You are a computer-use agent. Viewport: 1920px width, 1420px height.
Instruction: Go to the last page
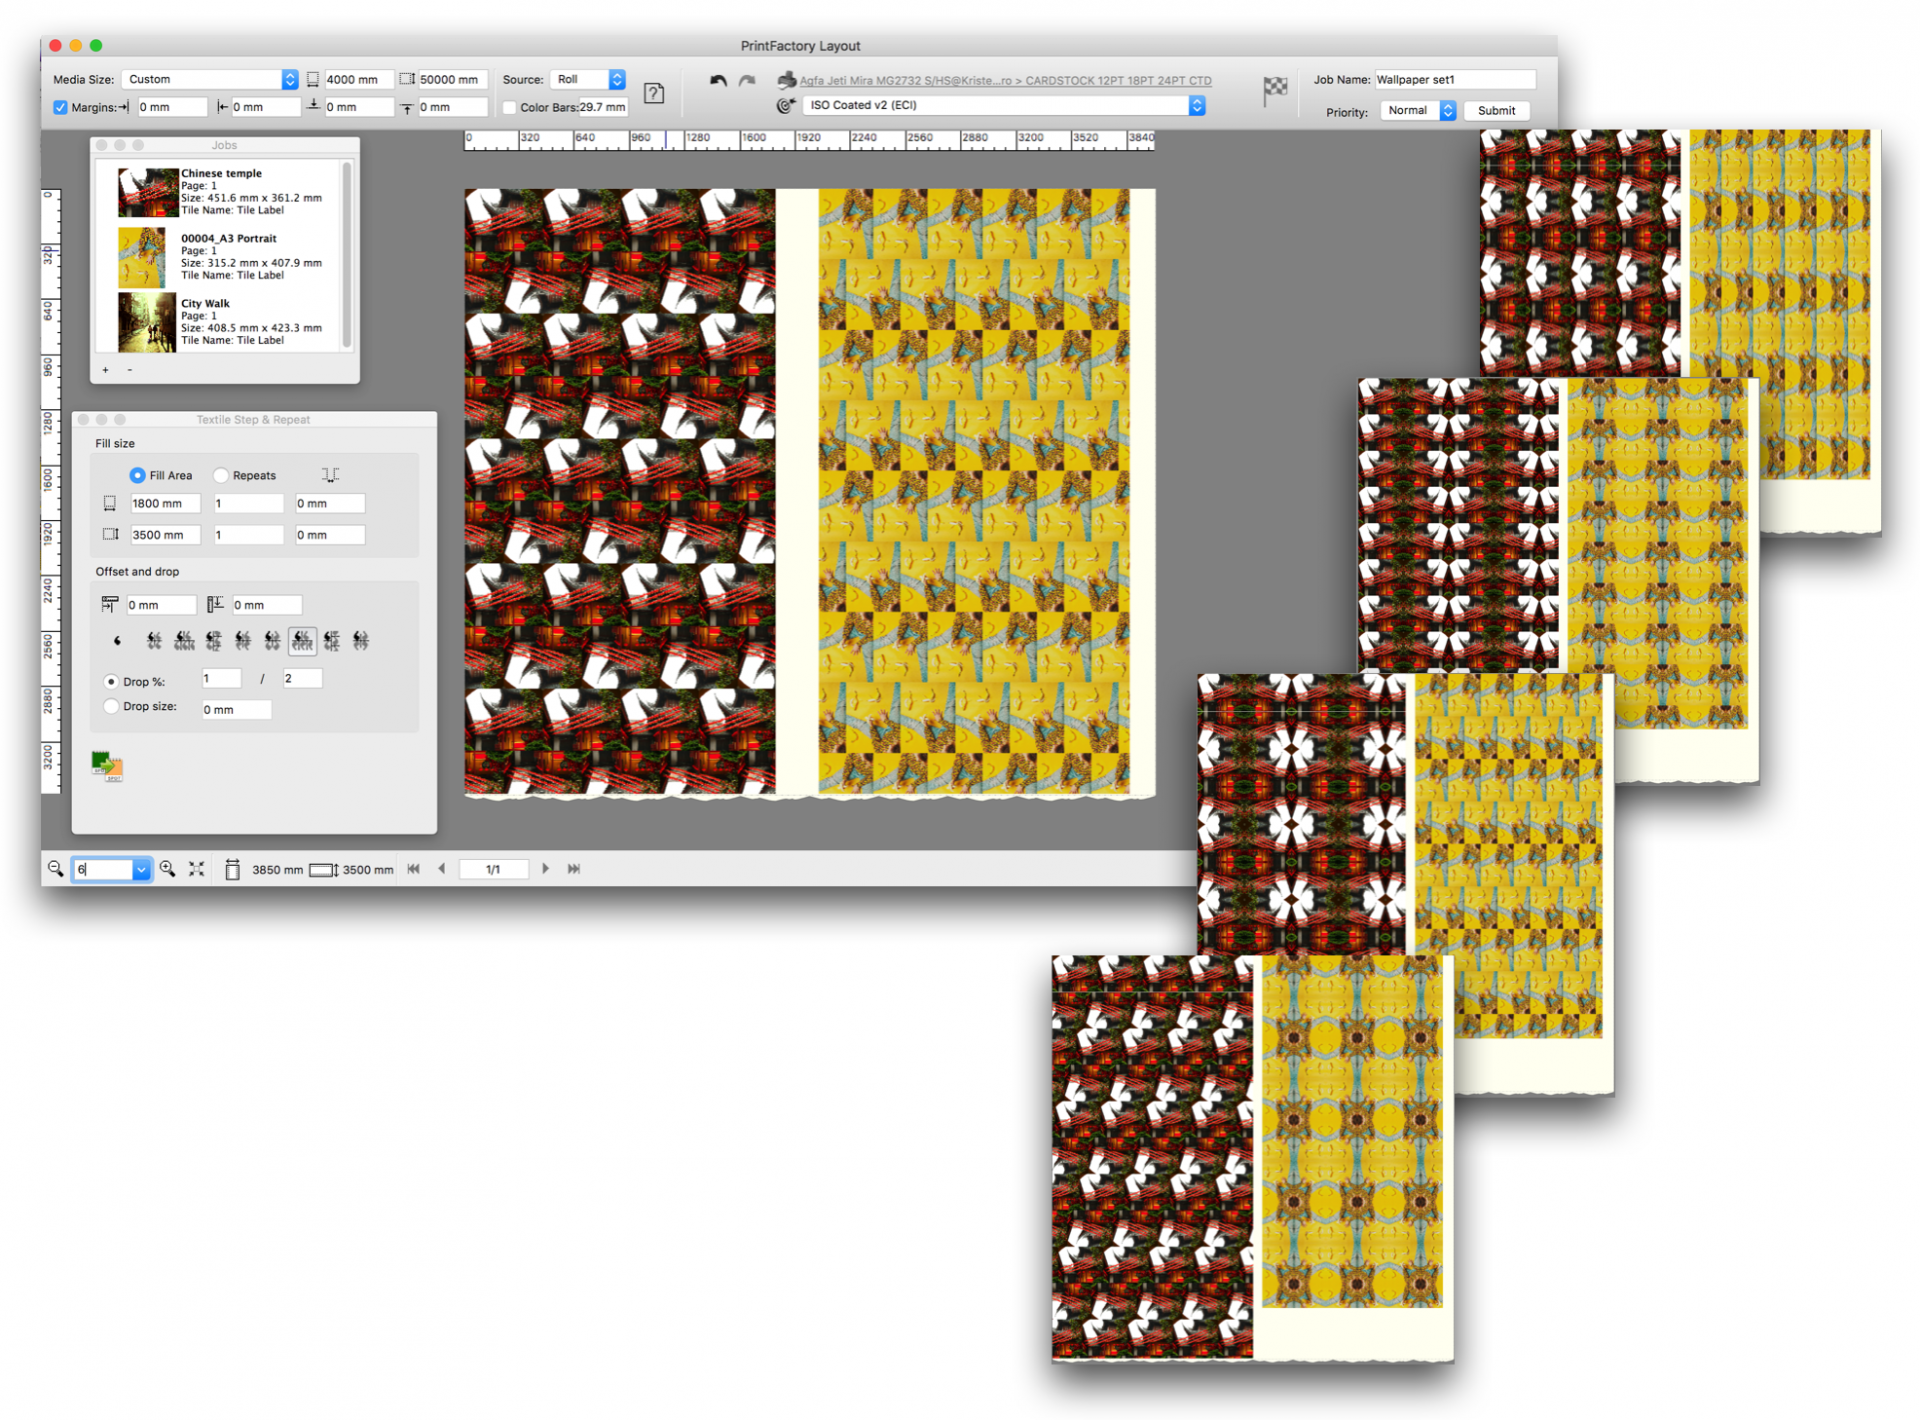[x=574, y=869]
